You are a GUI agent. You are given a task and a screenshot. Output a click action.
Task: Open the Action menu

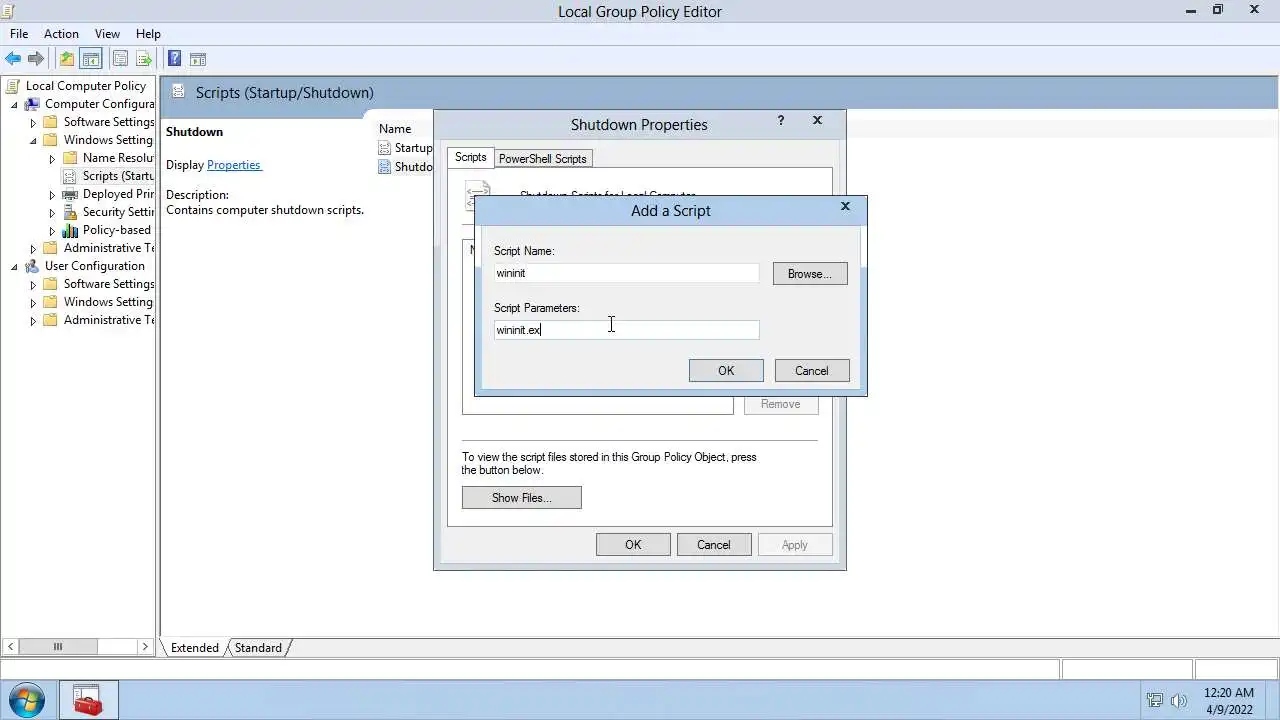(61, 34)
